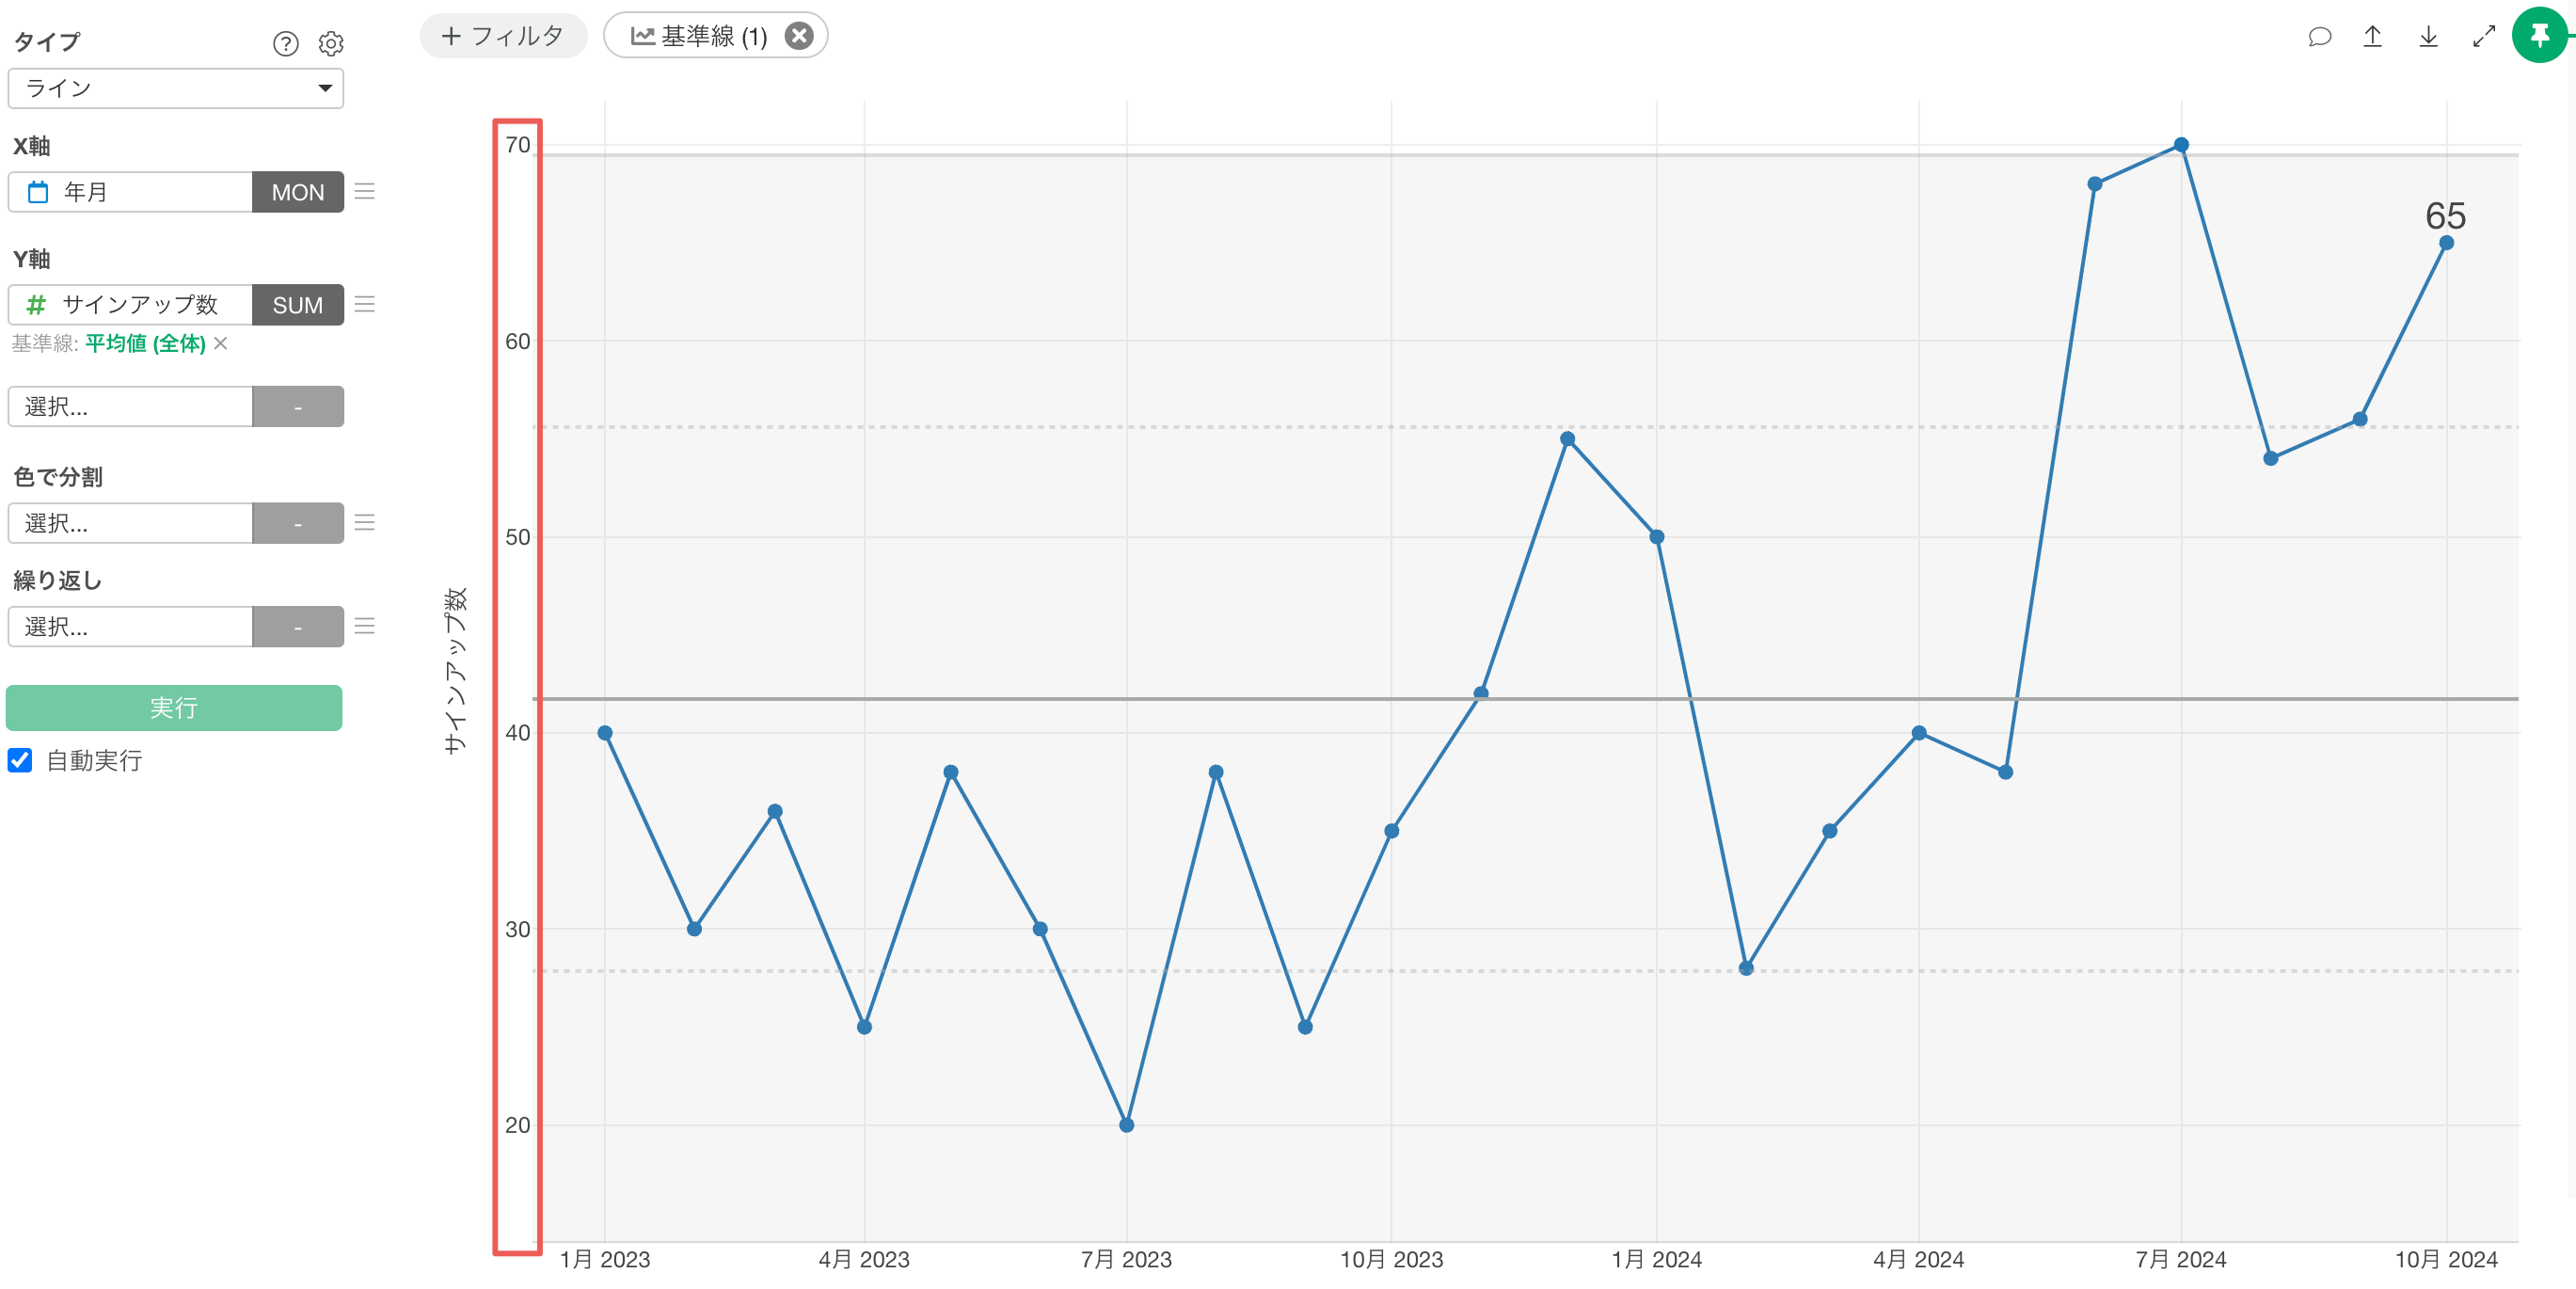
Task: Remove the 平均値 reference line setting
Action: pos(221,344)
